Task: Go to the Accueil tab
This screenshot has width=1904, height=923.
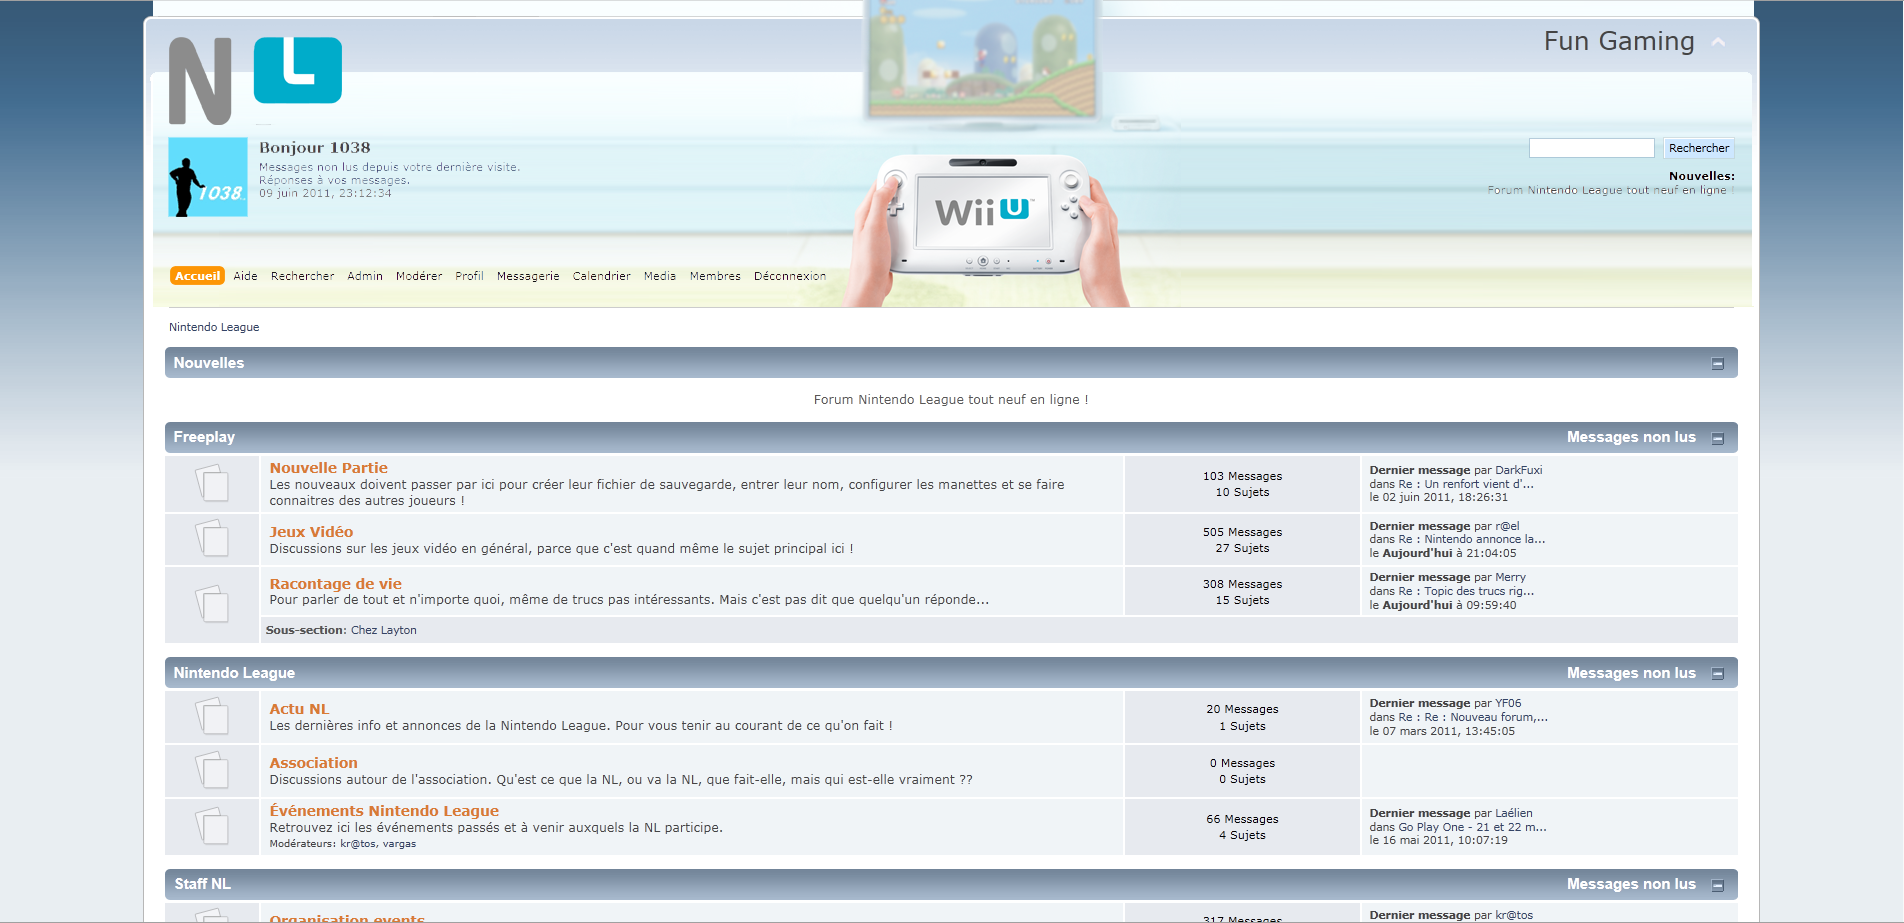Action: tap(197, 276)
